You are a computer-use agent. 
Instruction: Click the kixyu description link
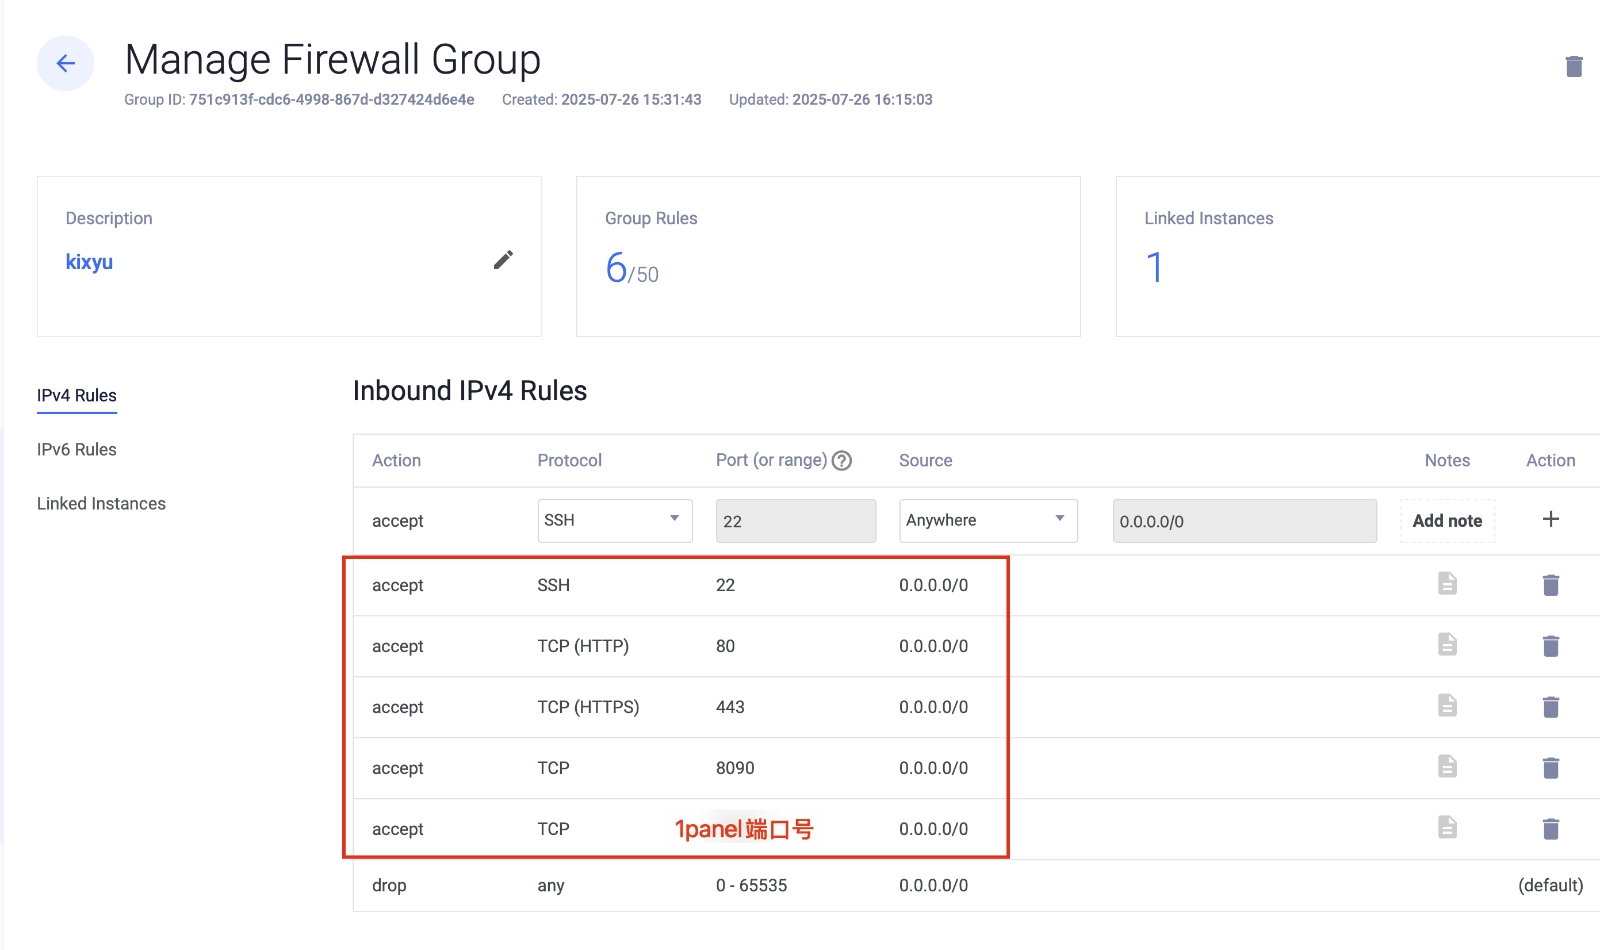(89, 262)
